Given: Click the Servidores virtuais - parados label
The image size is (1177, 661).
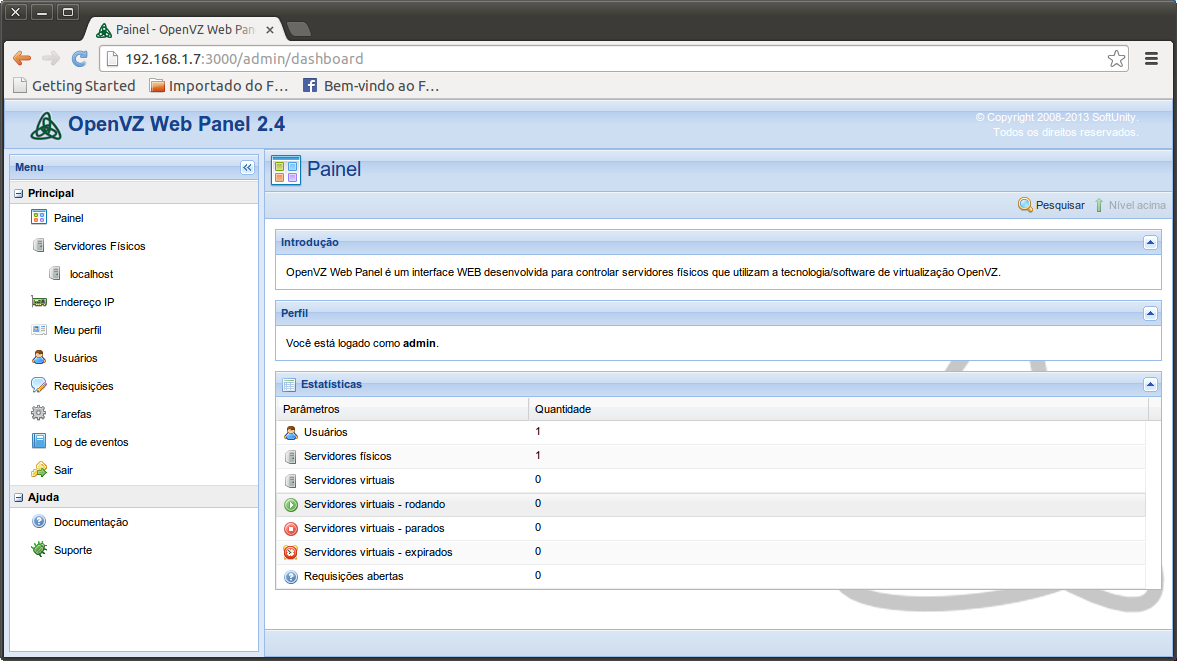Looking at the screenshot, I should point(374,528).
